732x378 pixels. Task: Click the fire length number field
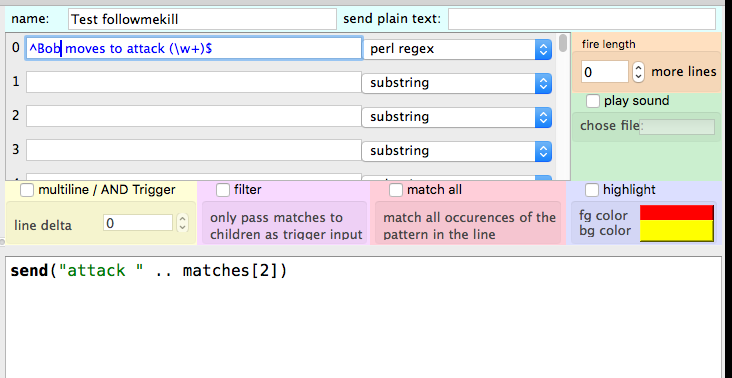point(605,72)
